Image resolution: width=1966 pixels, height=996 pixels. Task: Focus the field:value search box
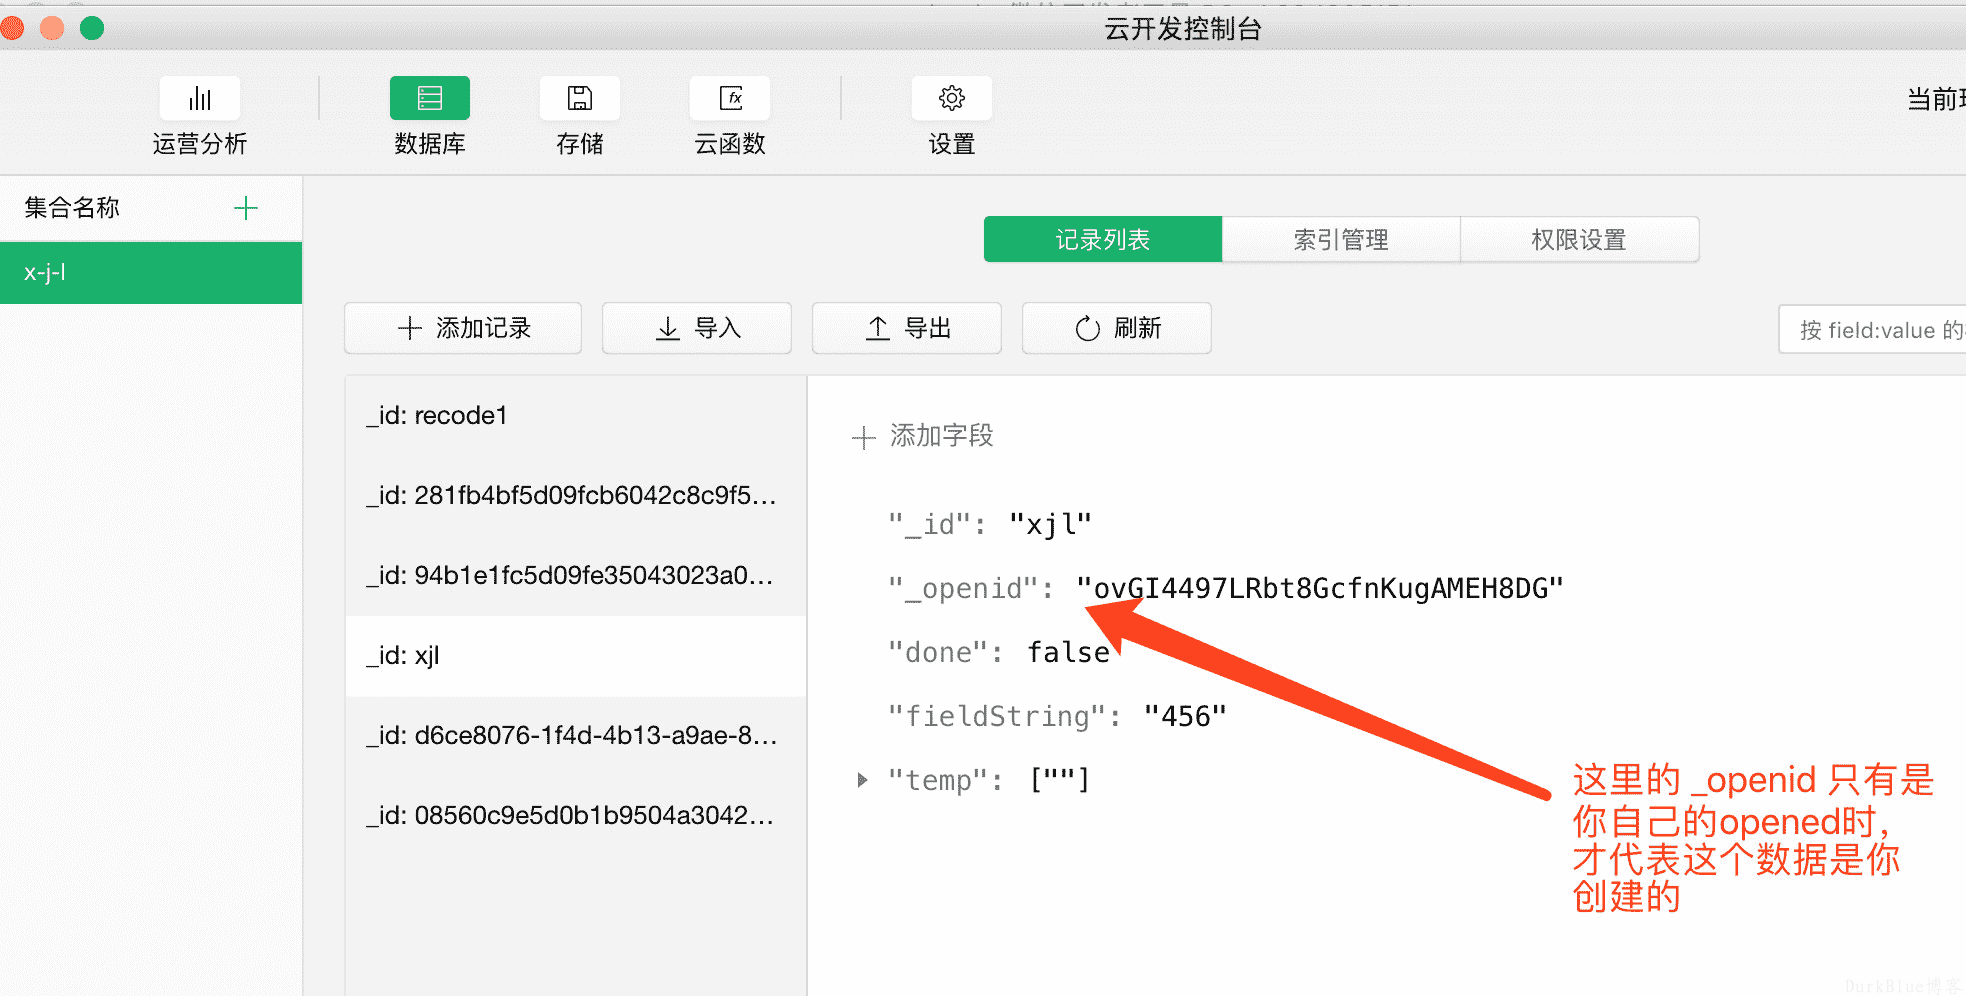tap(1872, 329)
